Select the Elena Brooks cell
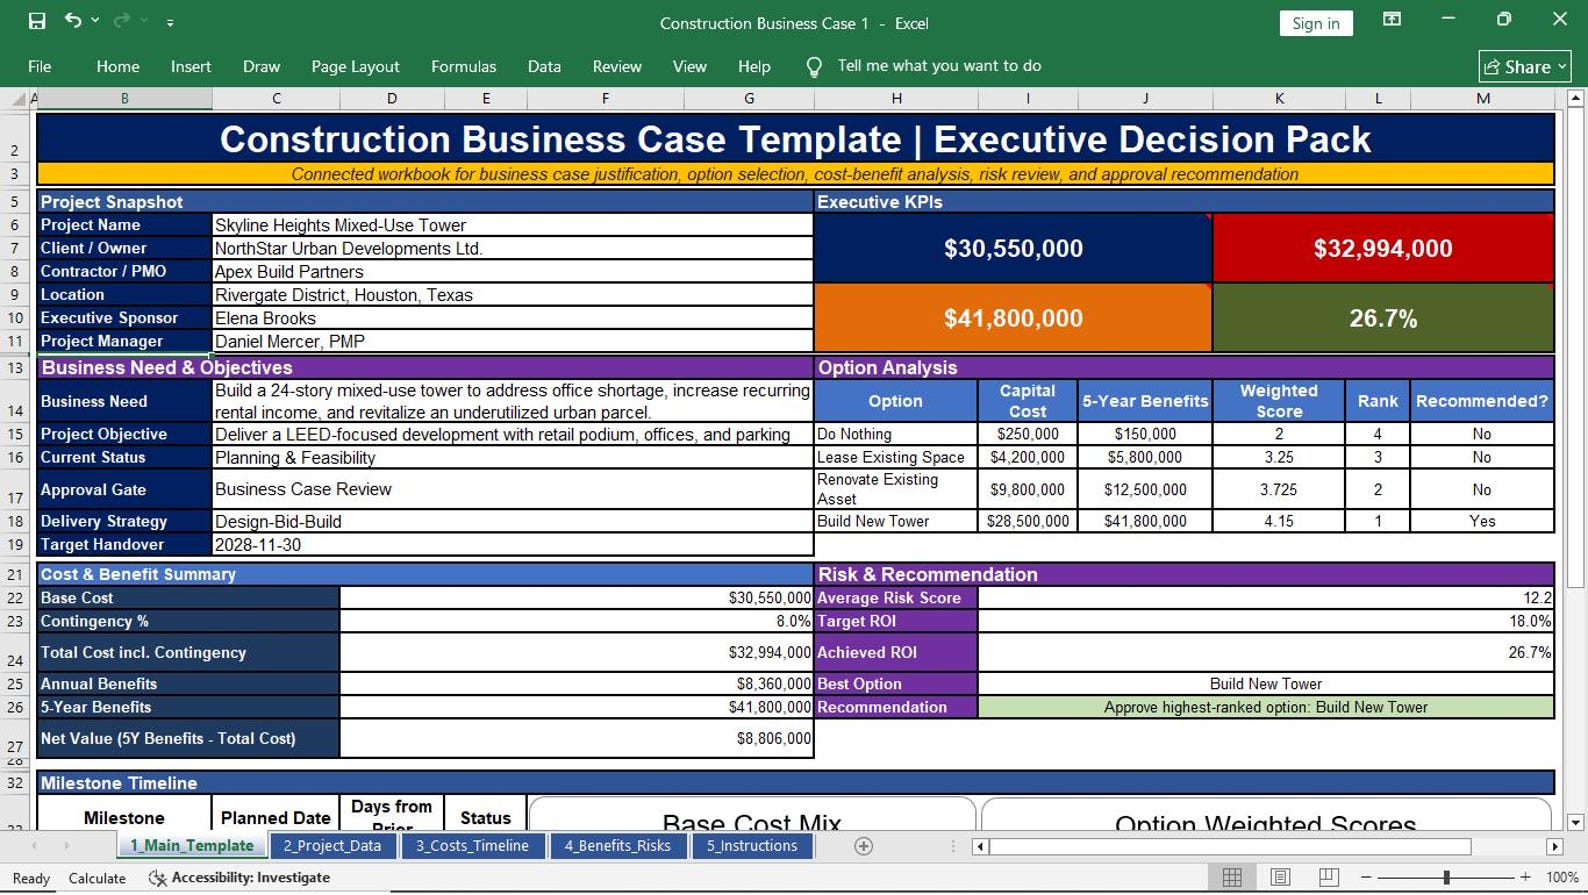1588x895 pixels. 512,318
